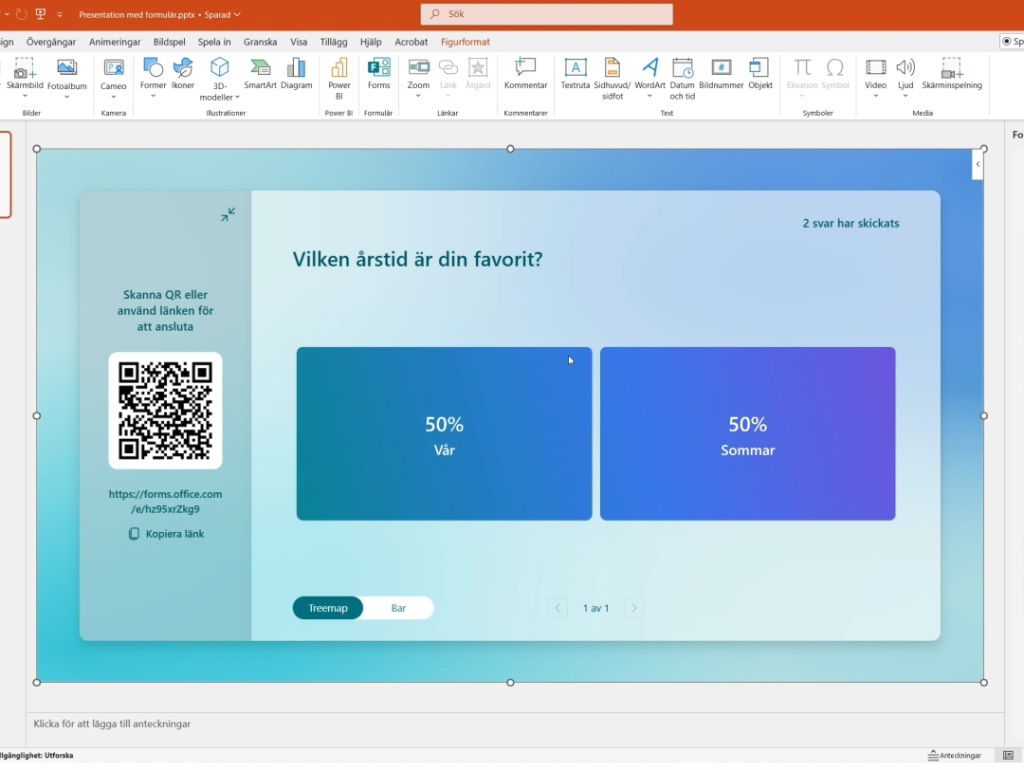Start slideshow from quick access toolbar
1024x770 pixels.
coord(40,14)
